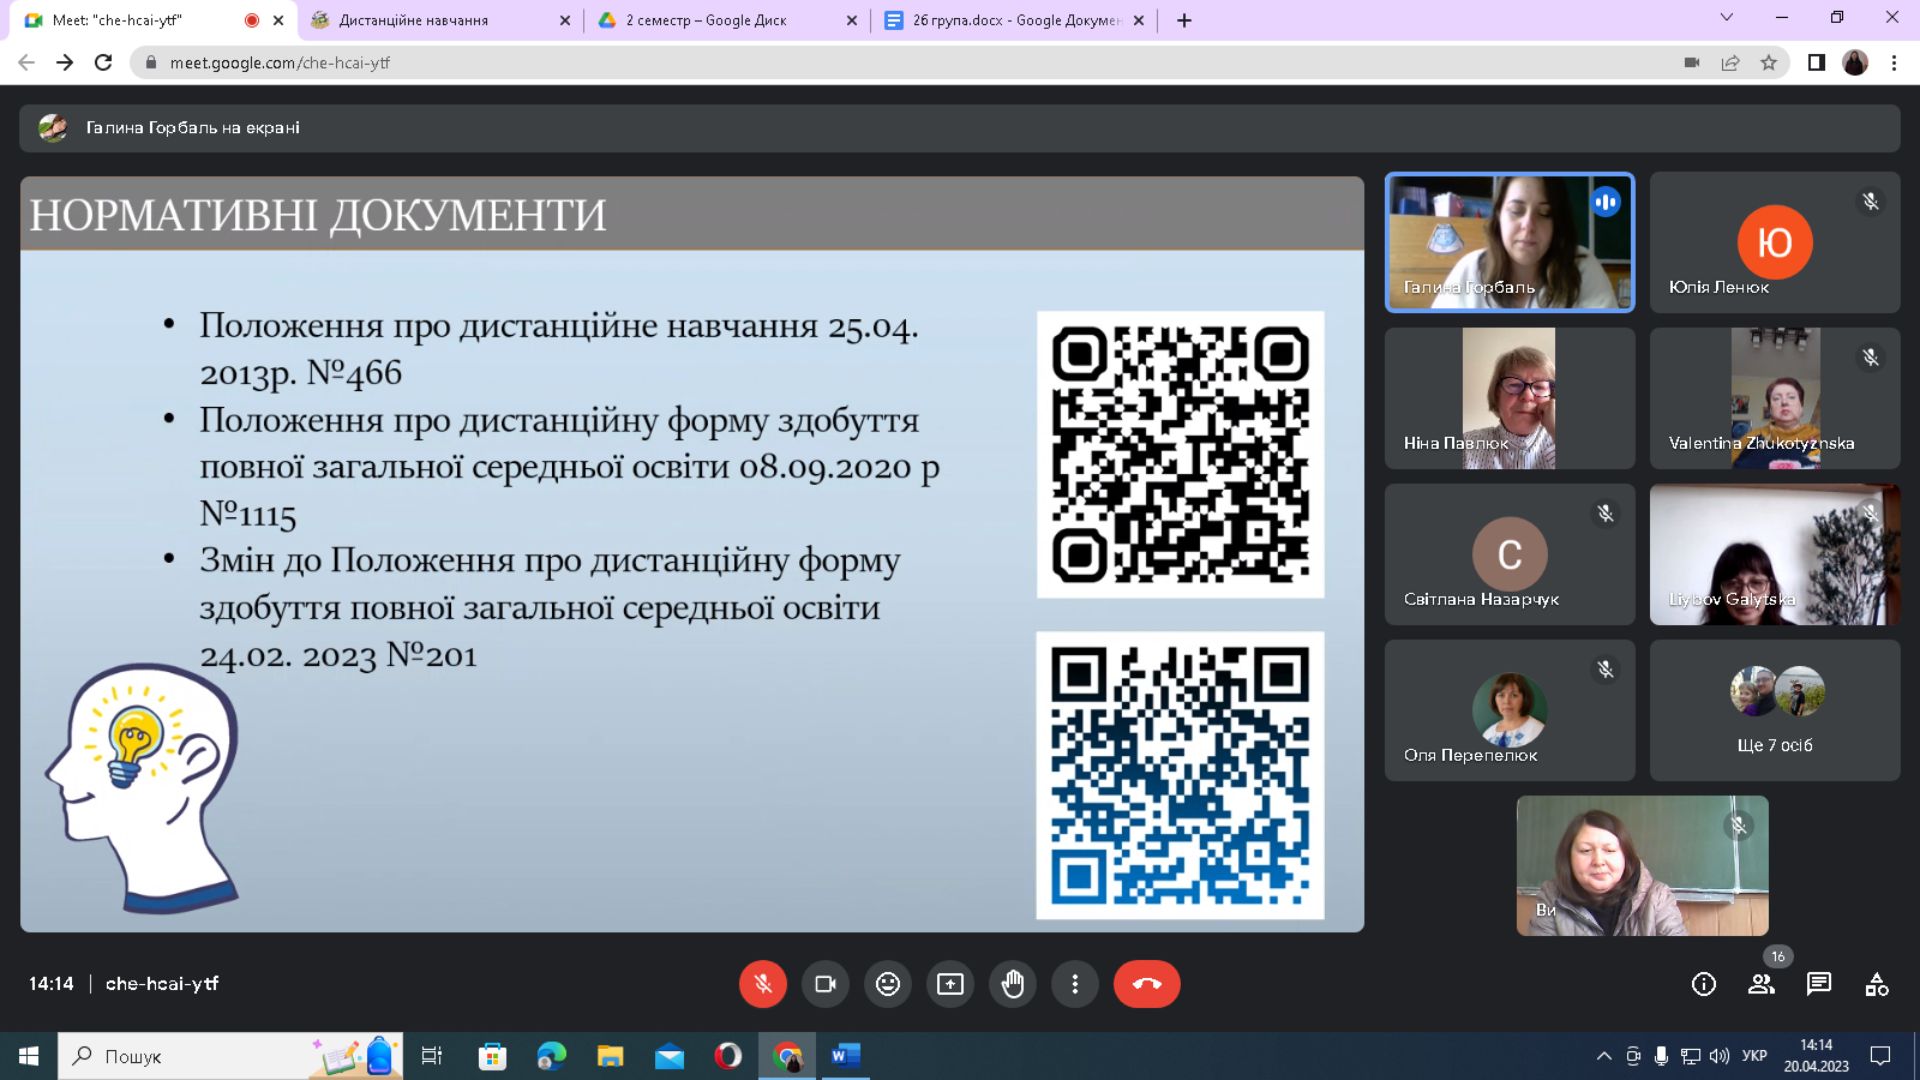Open the clock showing 14:14 20.04.2023

[1816, 1056]
